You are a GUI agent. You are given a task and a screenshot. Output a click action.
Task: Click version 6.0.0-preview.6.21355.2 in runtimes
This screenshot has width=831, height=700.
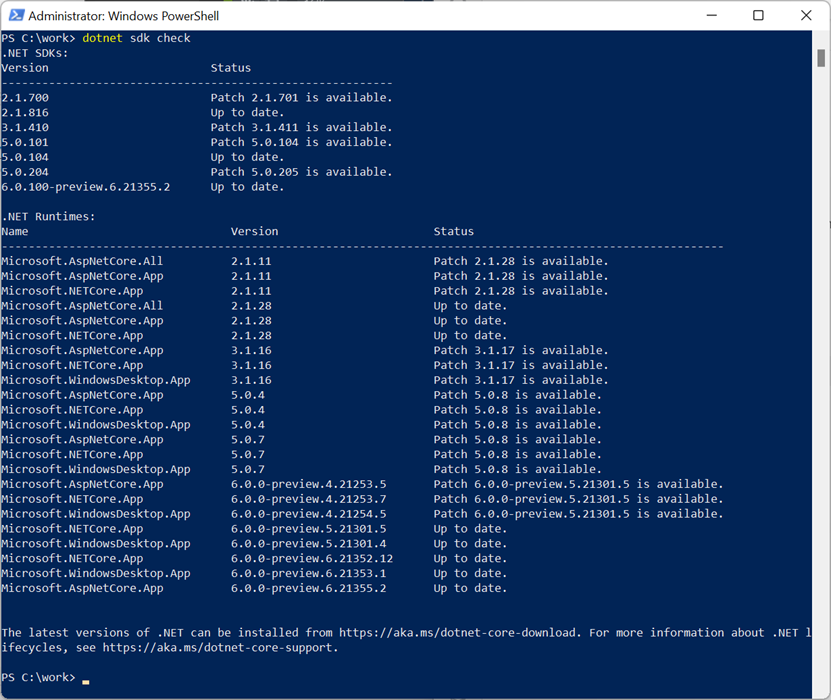click(x=308, y=588)
